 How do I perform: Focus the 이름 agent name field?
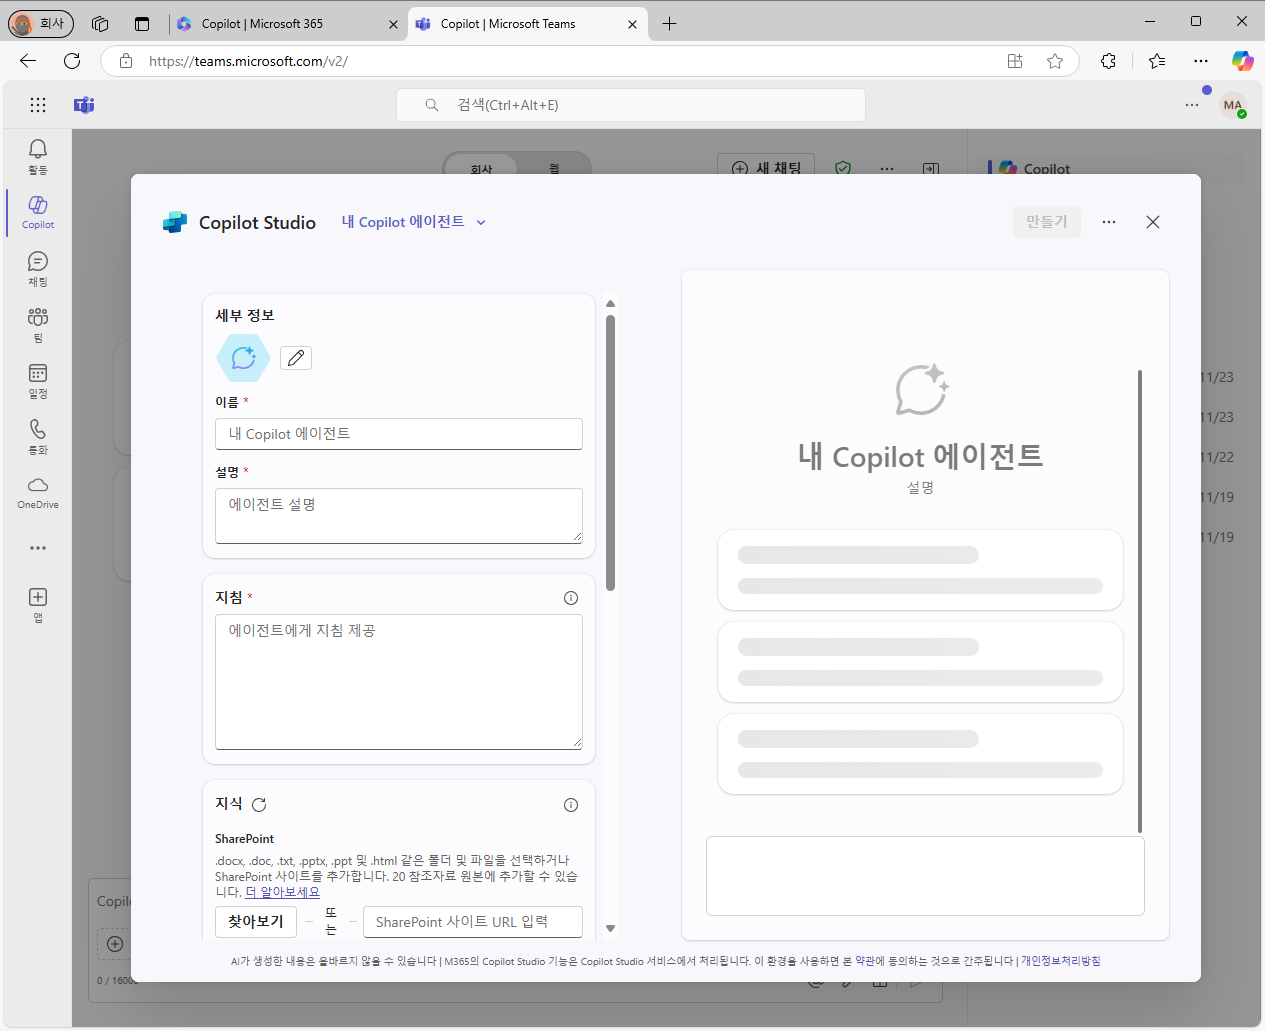point(399,434)
